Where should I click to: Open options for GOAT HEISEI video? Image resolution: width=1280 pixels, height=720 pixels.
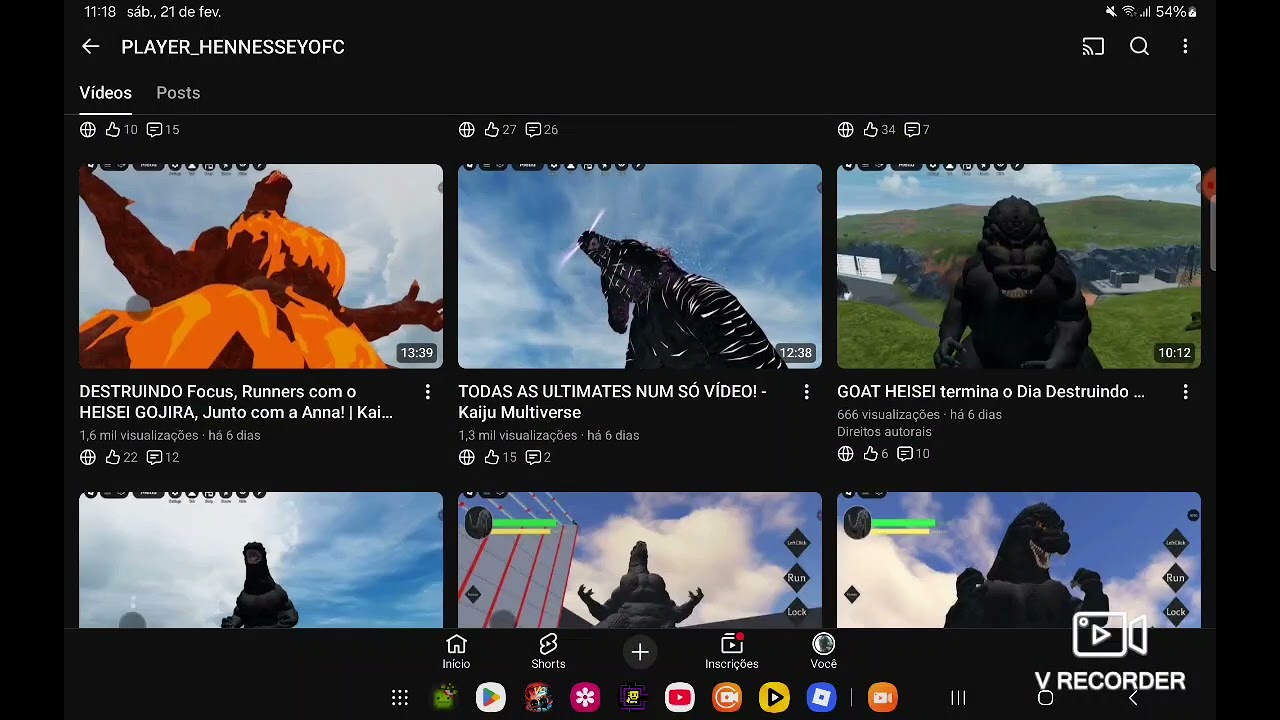[x=1186, y=392]
